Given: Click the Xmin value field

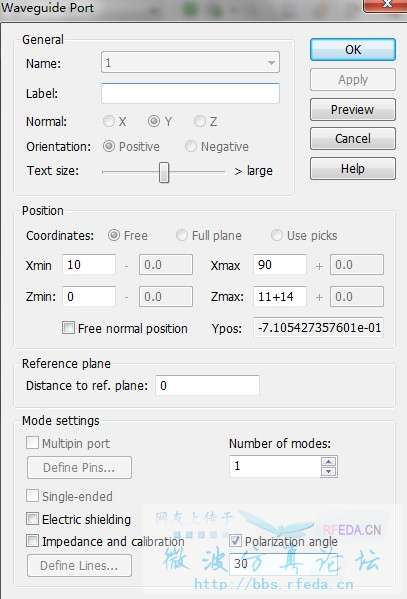Looking at the screenshot, I should (x=89, y=265).
